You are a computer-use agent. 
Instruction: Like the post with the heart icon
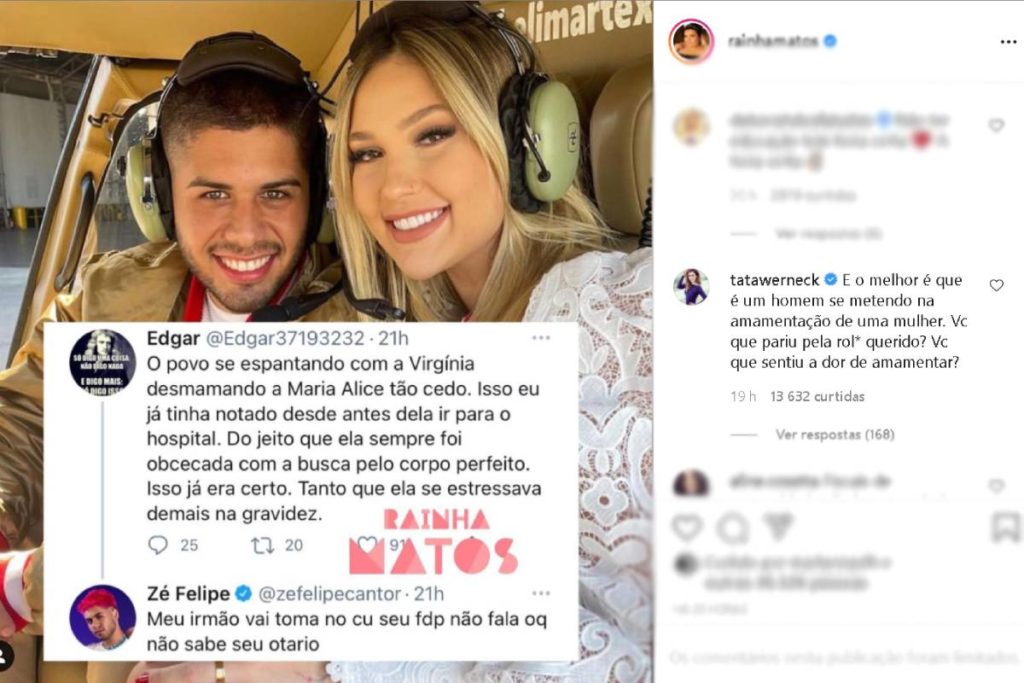tap(686, 527)
